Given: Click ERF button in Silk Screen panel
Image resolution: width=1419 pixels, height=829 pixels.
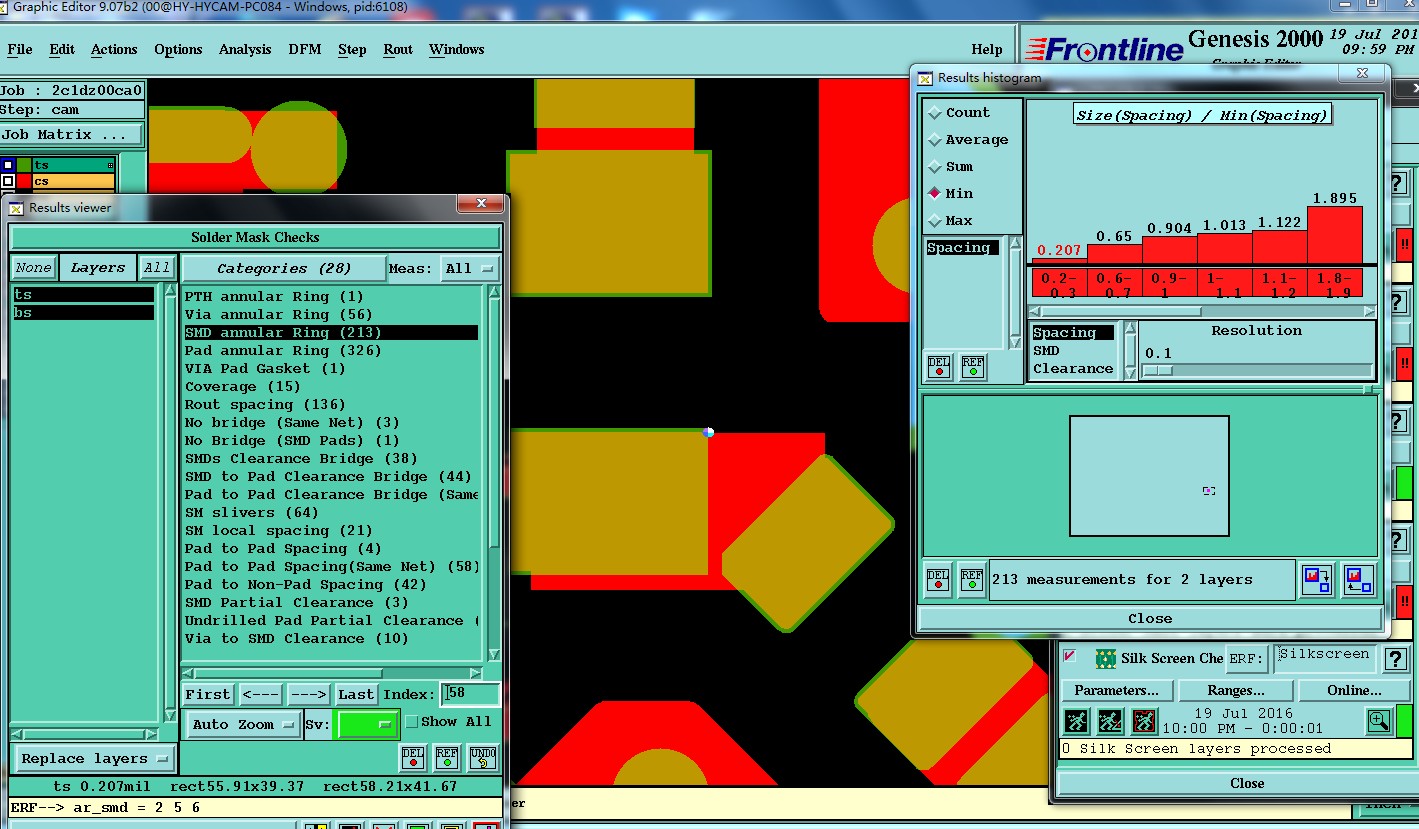Looking at the screenshot, I should [1247, 659].
